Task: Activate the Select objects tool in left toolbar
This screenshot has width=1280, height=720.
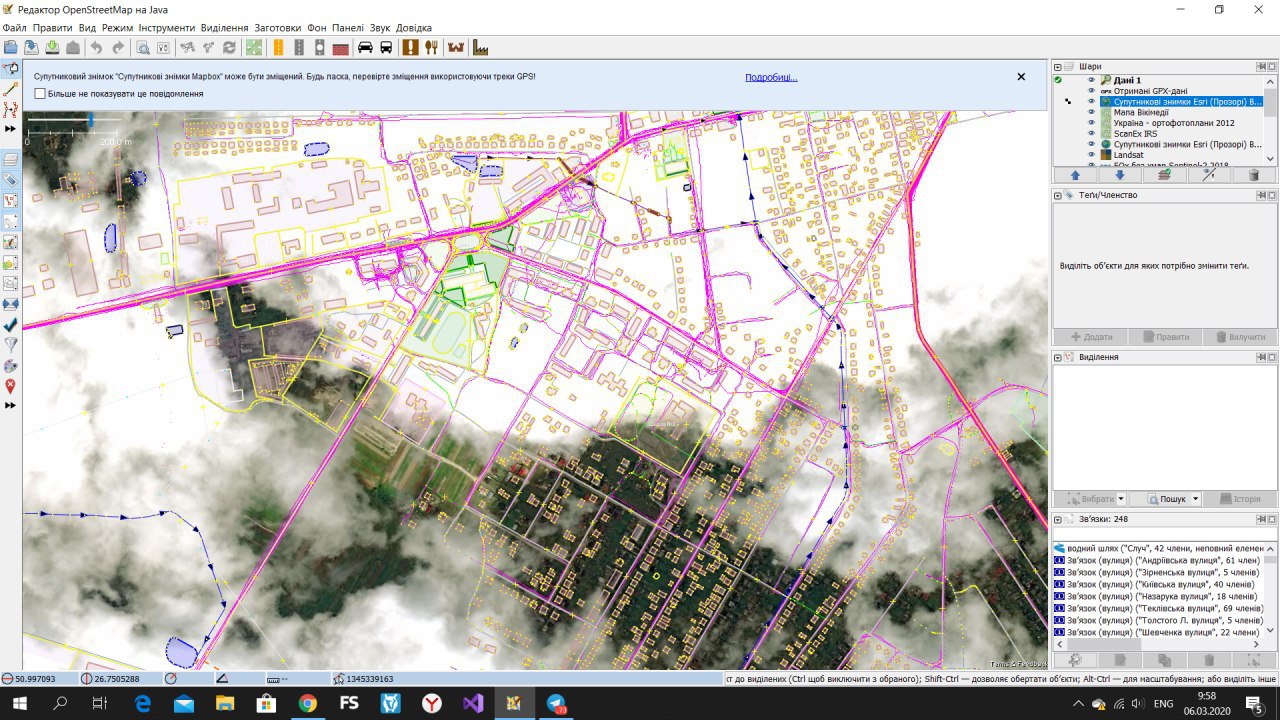Action: pos(11,69)
